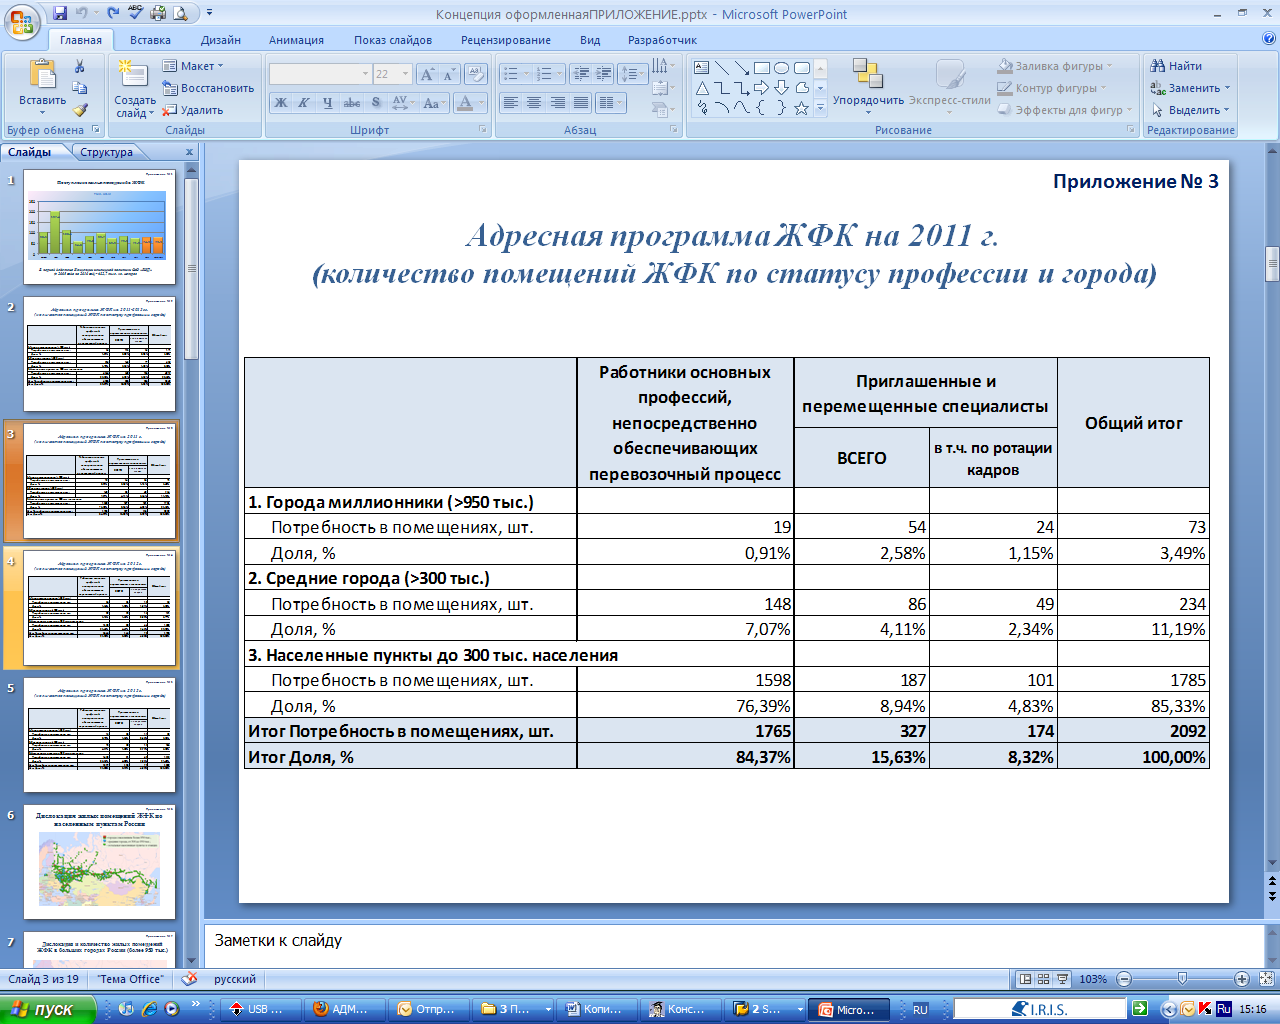Select the Oval shape in the gallery
The width and height of the screenshot is (1280, 1024).
point(782,68)
